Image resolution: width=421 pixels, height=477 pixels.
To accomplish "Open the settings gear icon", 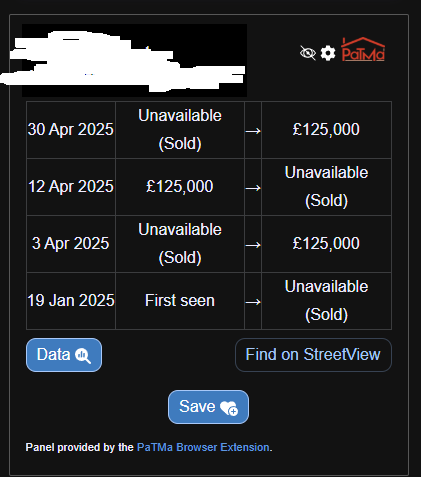I will pyautogui.click(x=328, y=53).
